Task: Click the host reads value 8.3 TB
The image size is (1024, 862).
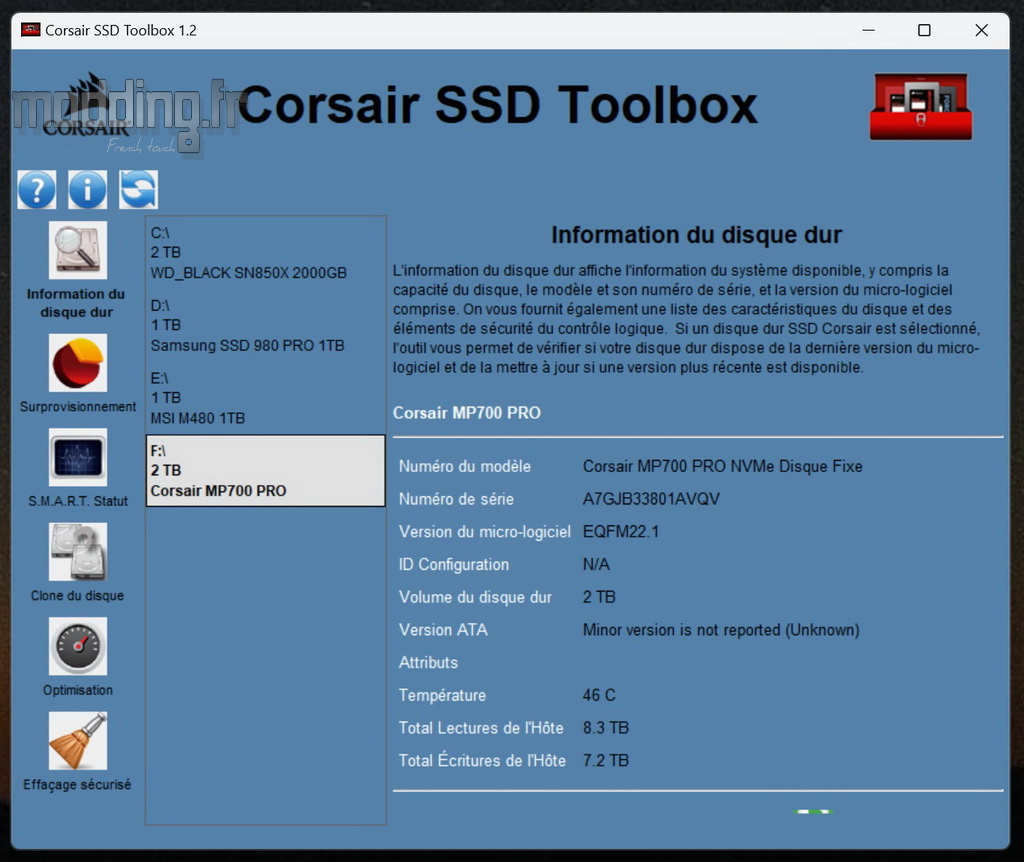Action: (x=606, y=727)
